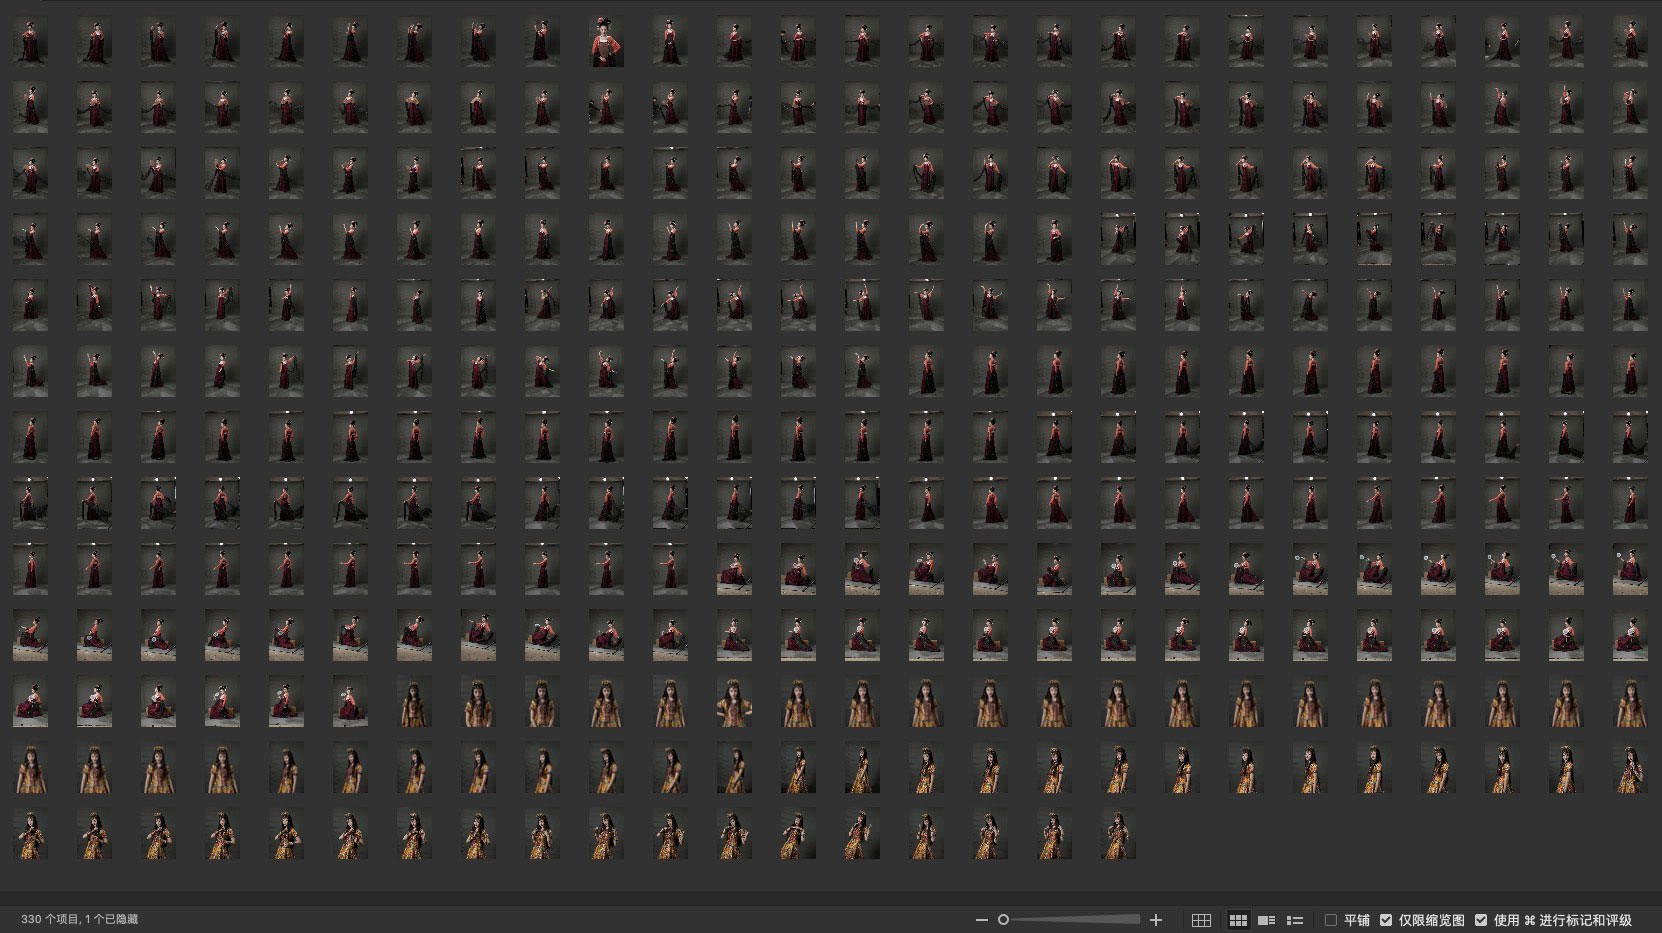
Task: Select the first gold costume portrait thumbnail
Action: [x=414, y=702]
